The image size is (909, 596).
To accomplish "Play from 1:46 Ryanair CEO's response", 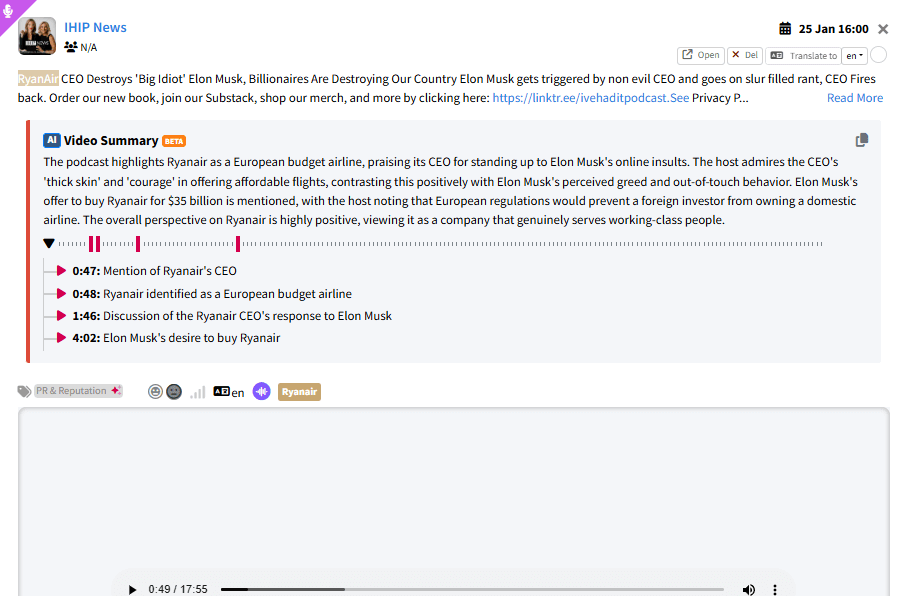I will (61, 315).
